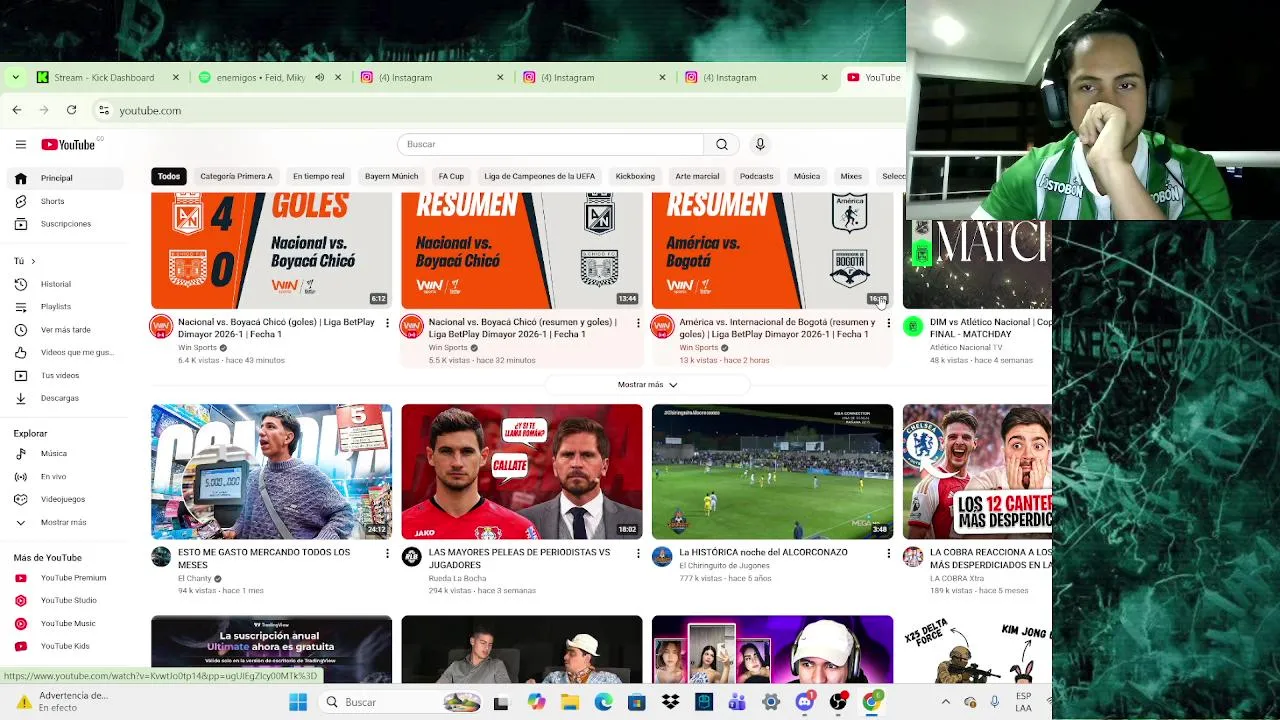This screenshot has width=1280, height=720.
Task: Open En vivo under Explorar
Action: pyautogui.click(x=64, y=477)
